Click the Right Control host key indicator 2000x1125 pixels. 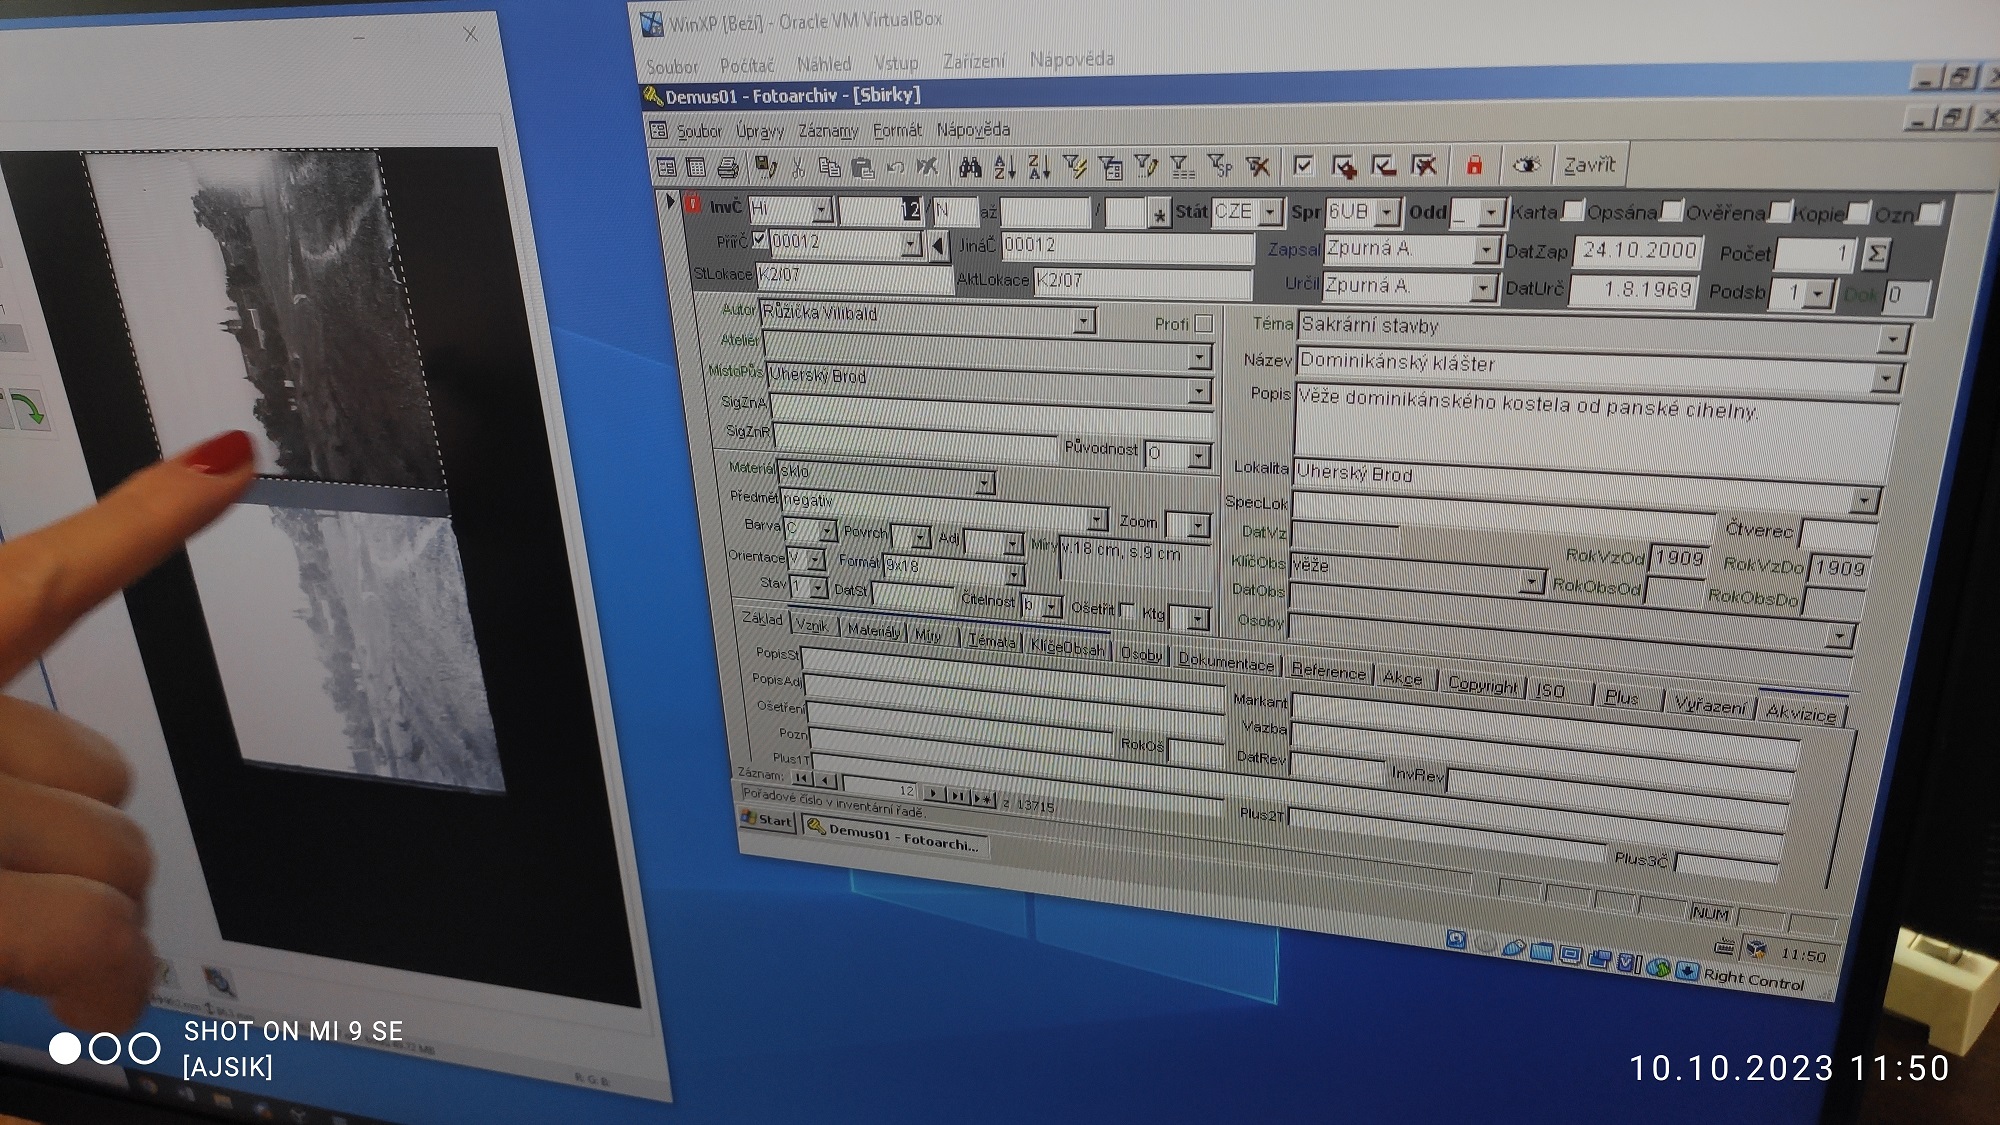click(1754, 979)
